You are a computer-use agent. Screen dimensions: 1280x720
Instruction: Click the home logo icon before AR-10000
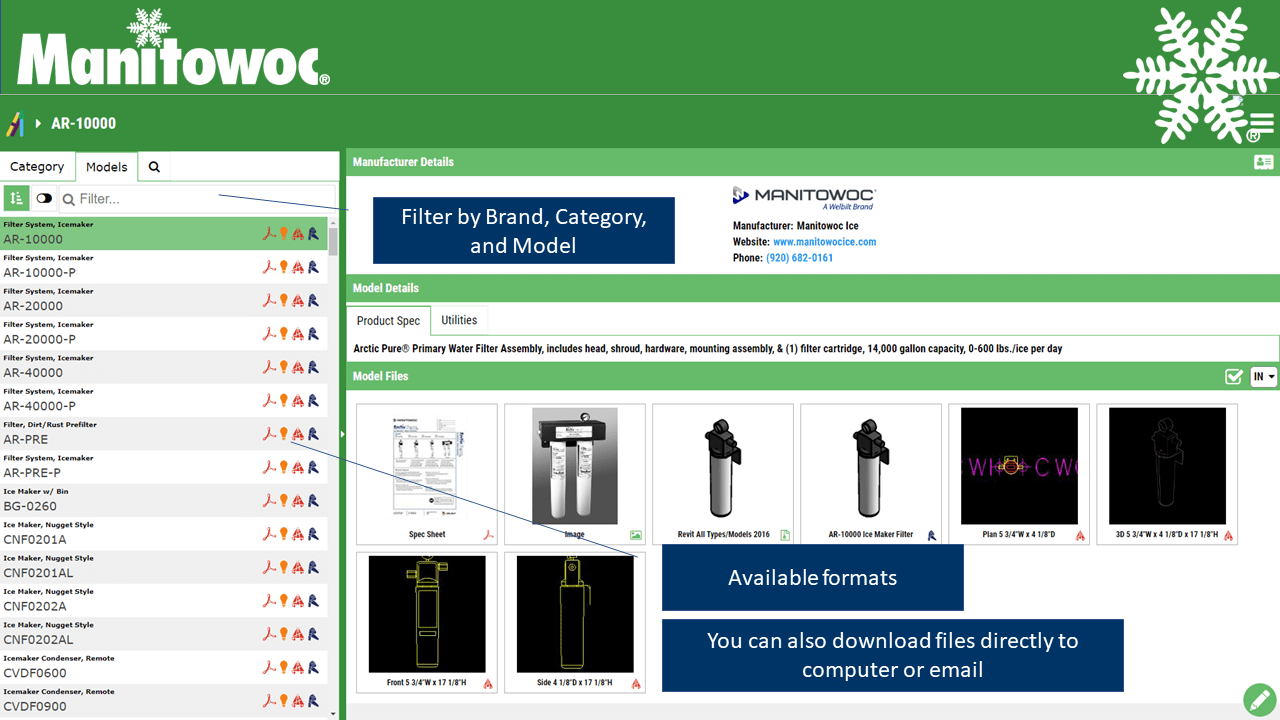(15, 124)
